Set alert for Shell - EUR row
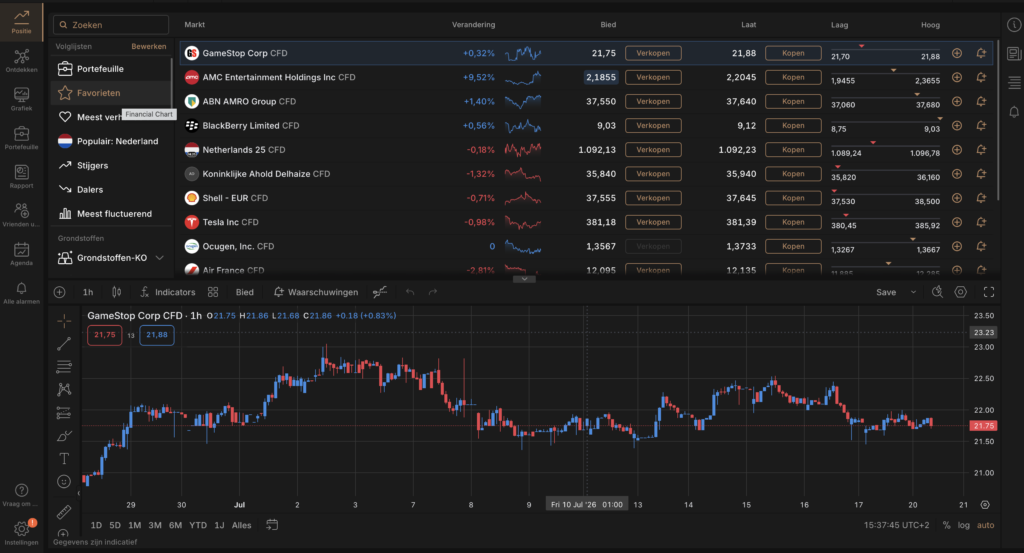This screenshot has height=553, width=1024. pos(981,198)
